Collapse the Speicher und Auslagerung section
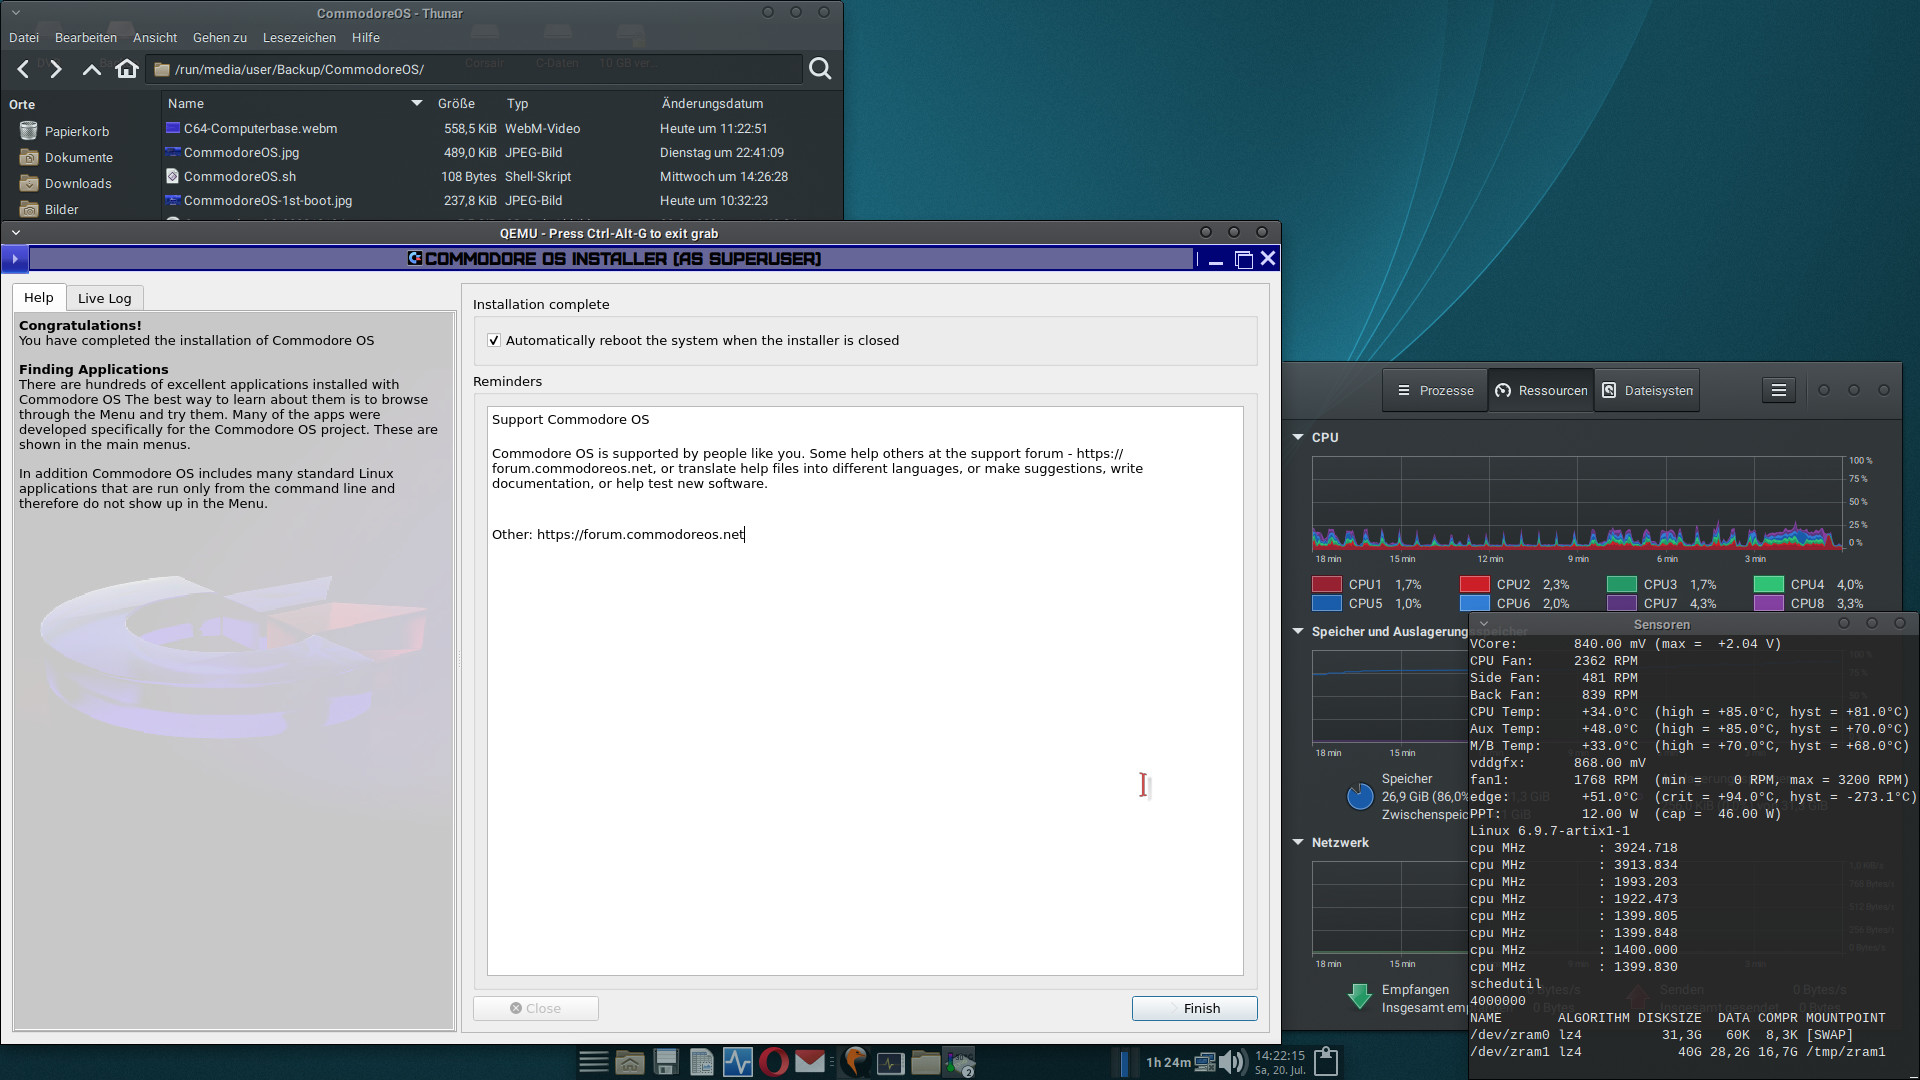The height and width of the screenshot is (1080, 1920). tap(1298, 631)
